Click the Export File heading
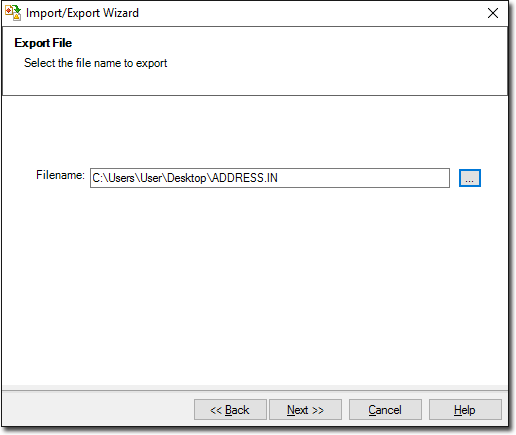This screenshot has width=516, height=435. pyautogui.click(x=43, y=43)
